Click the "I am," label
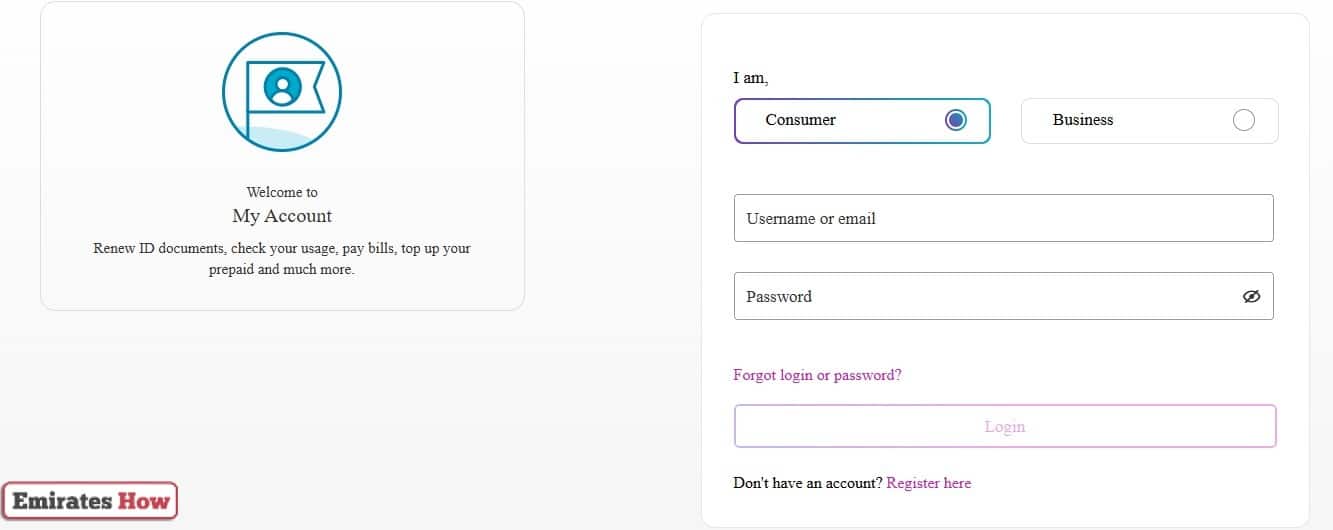The width and height of the screenshot is (1333, 530). (751, 78)
